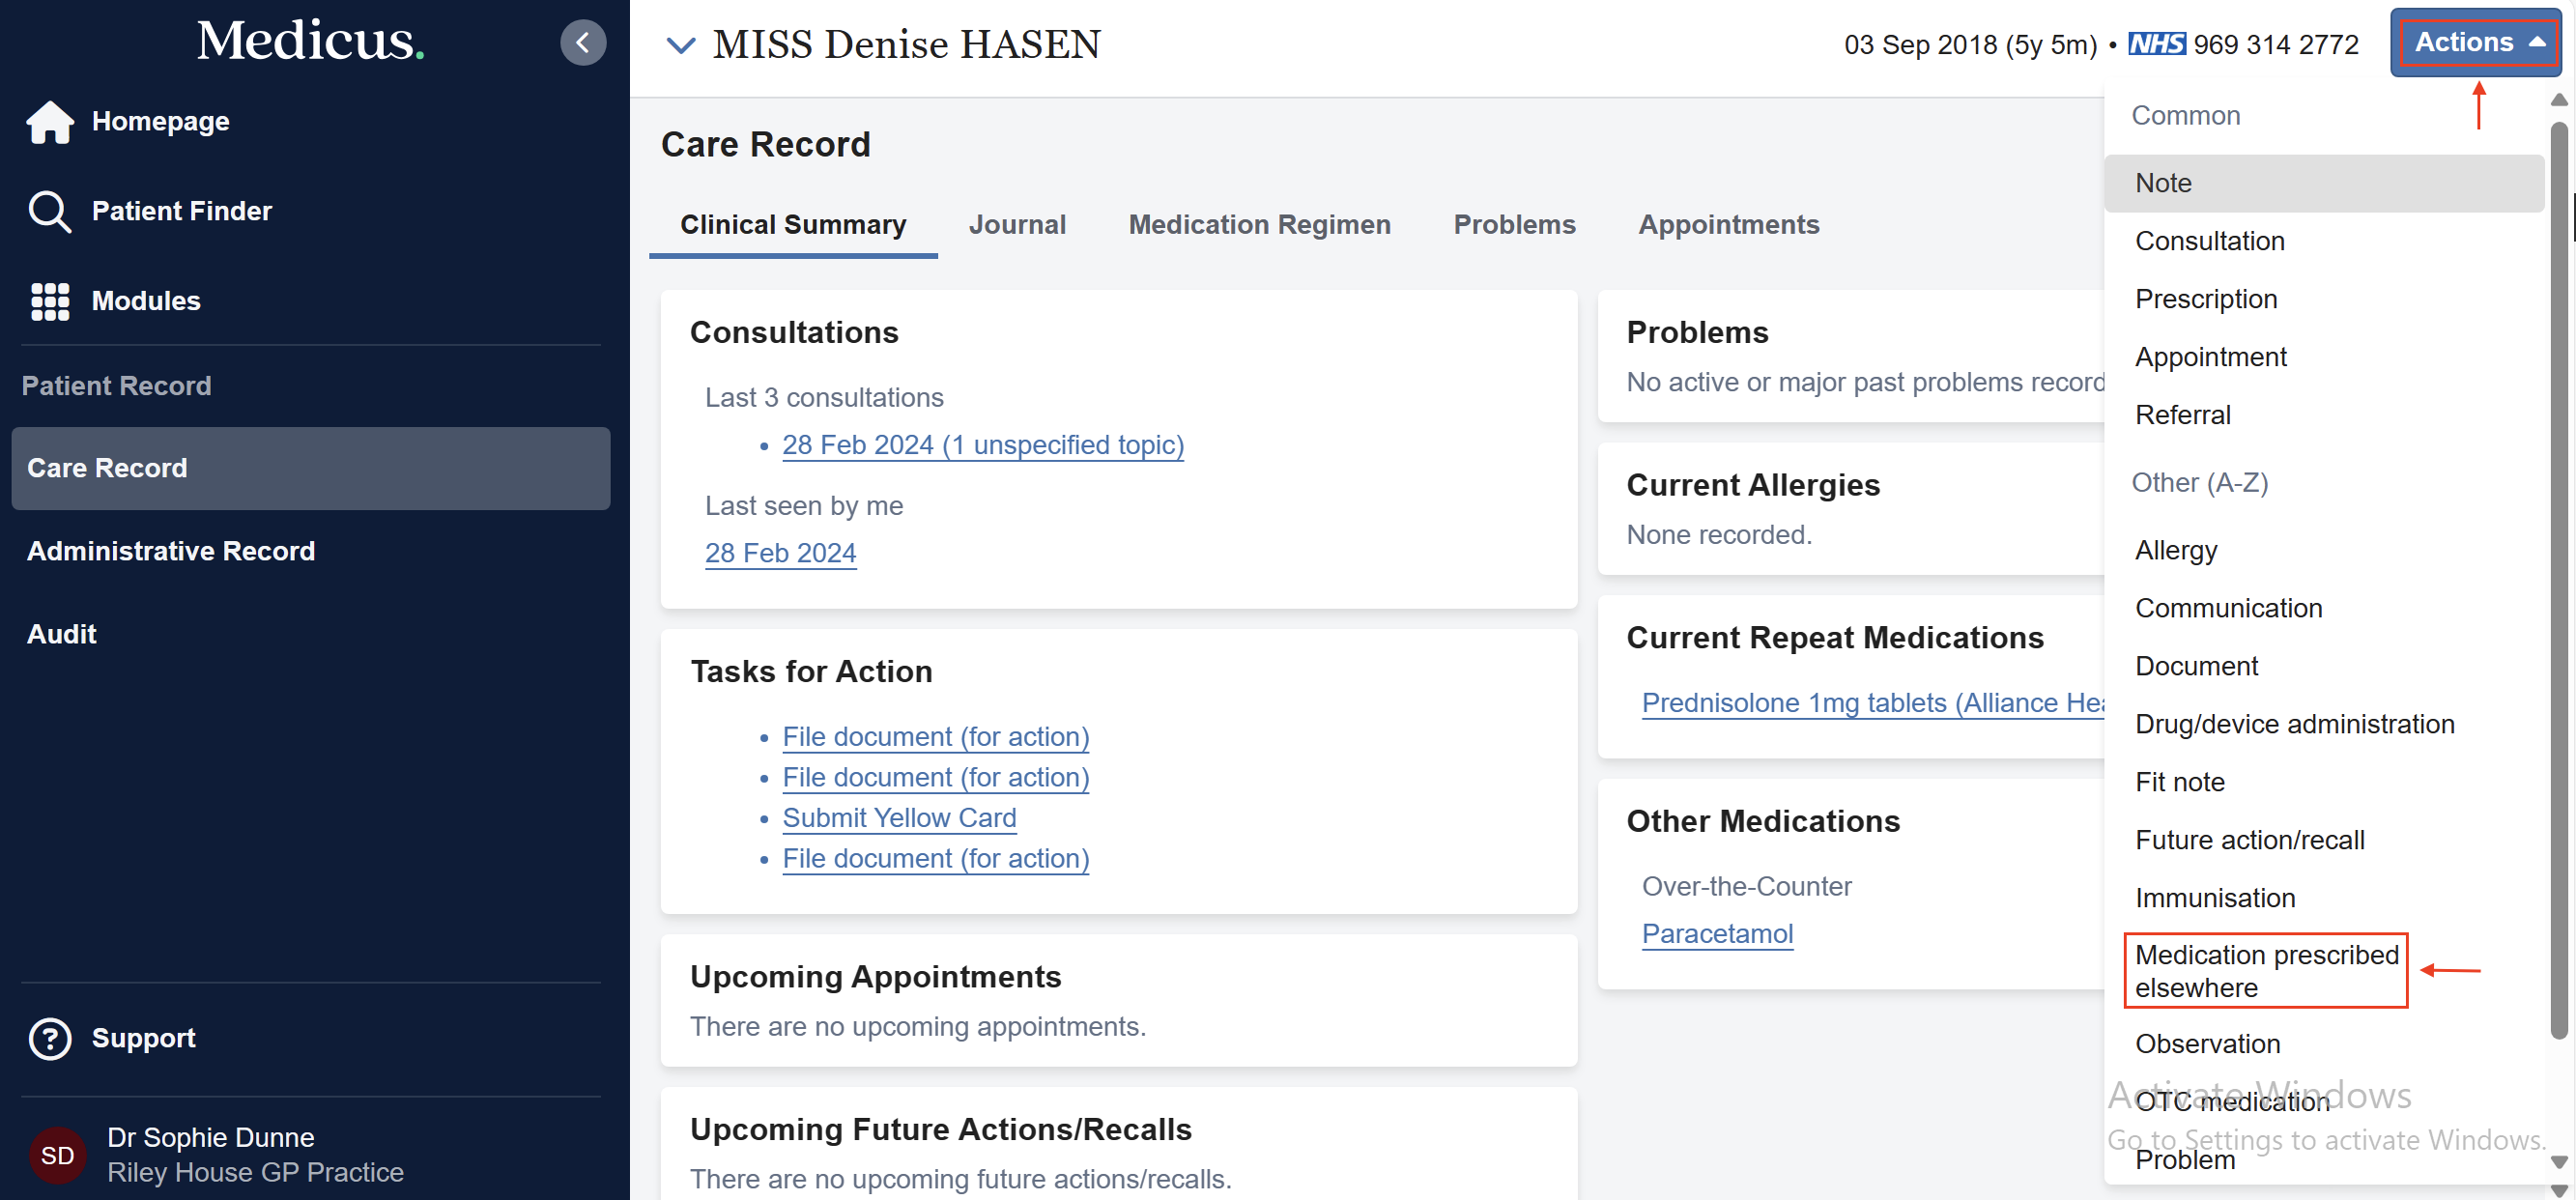Click the Support question mark icon
The width and height of the screenshot is (2576, 1200).
49,1038
